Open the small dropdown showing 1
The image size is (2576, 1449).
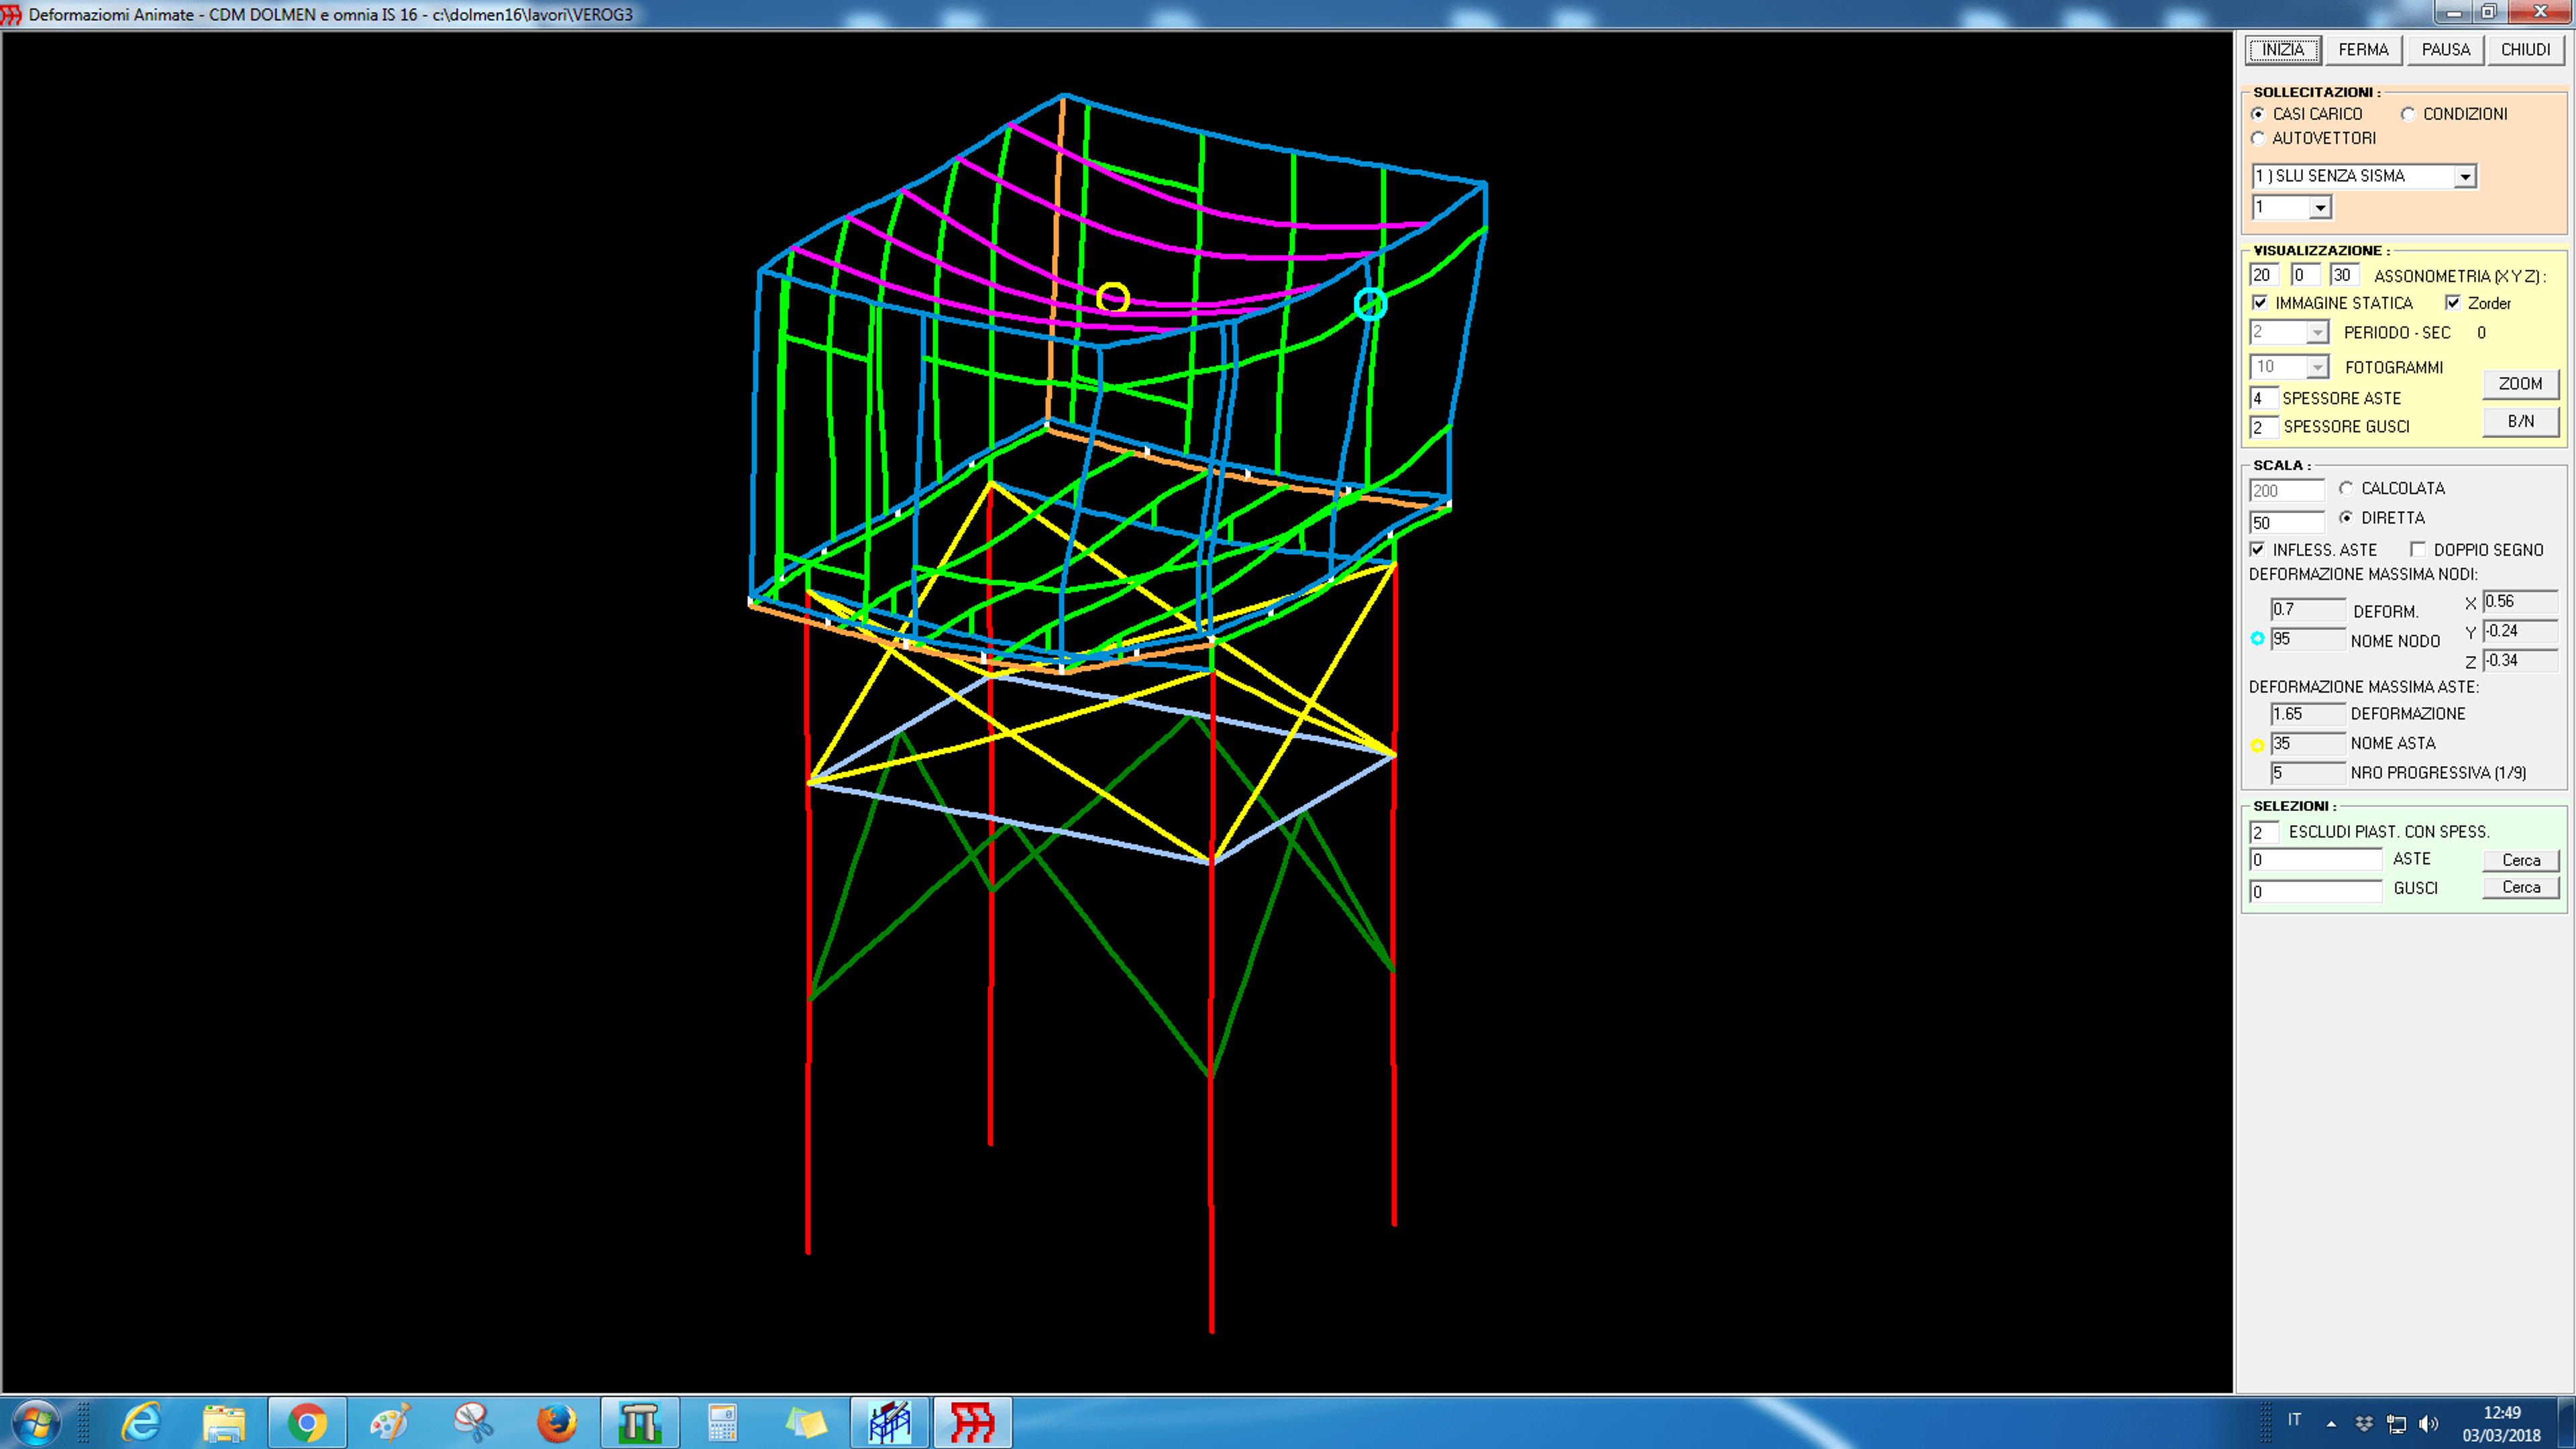[2292, 207]
